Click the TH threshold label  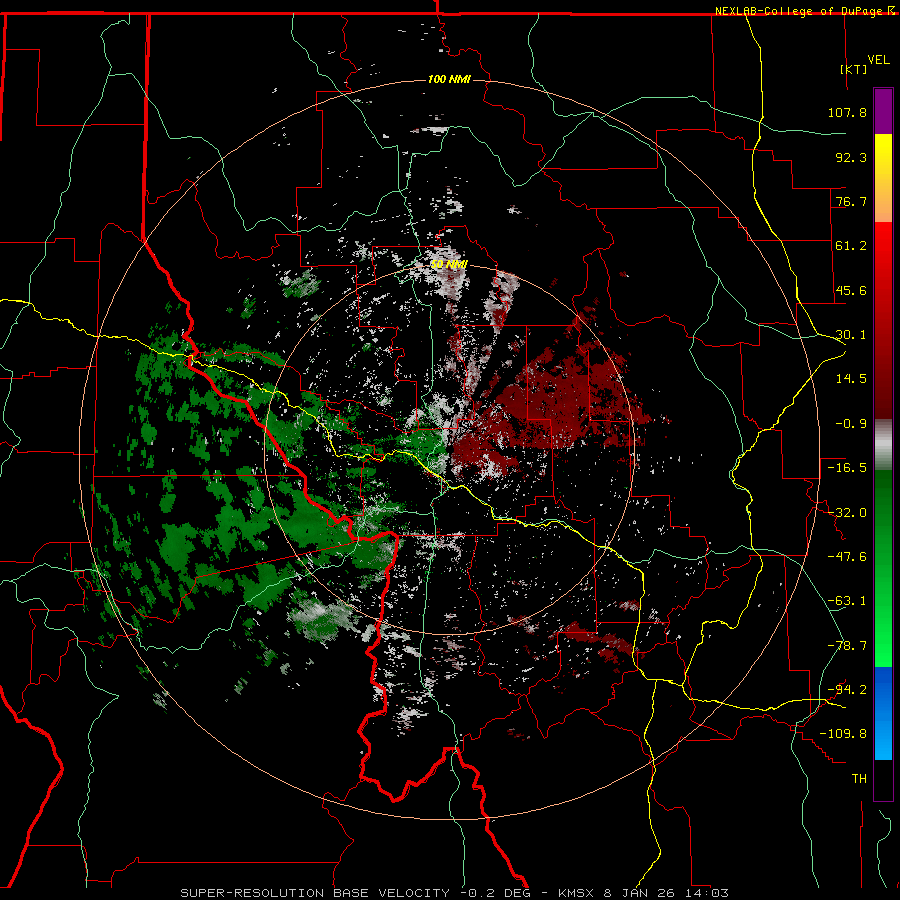(859, 779)
